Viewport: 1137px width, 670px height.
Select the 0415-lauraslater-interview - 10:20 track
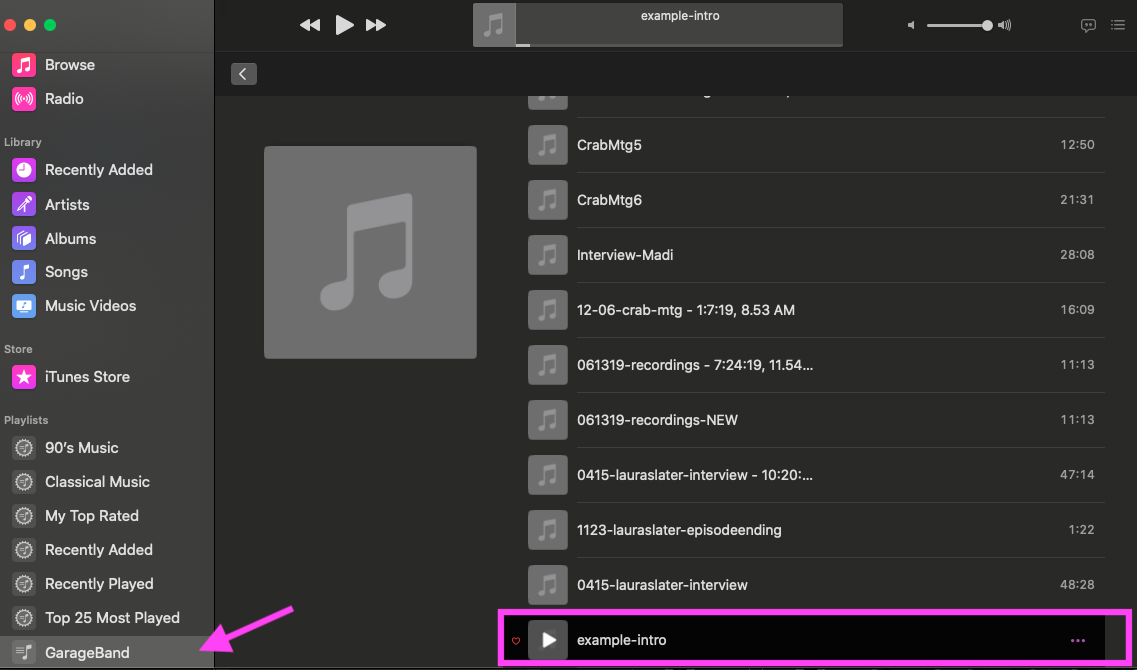[816, 475]
